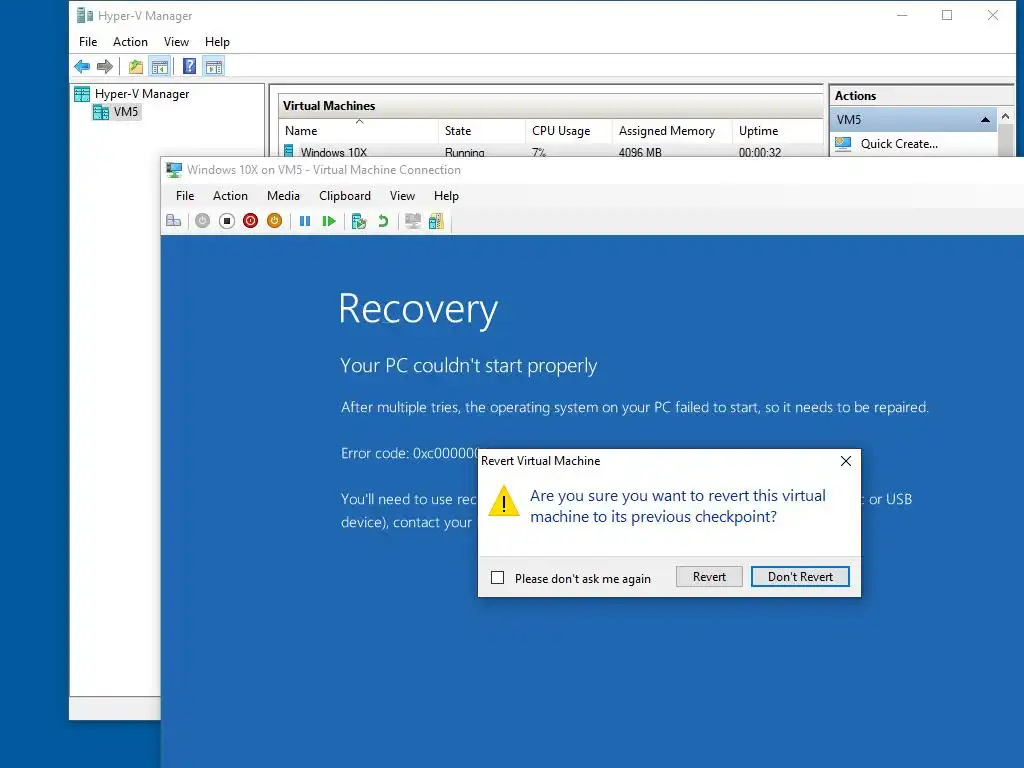Open Help menu in Hyper-V Manager
The height and width of the screenshot is (768, 1024).
tap(217, 42)
